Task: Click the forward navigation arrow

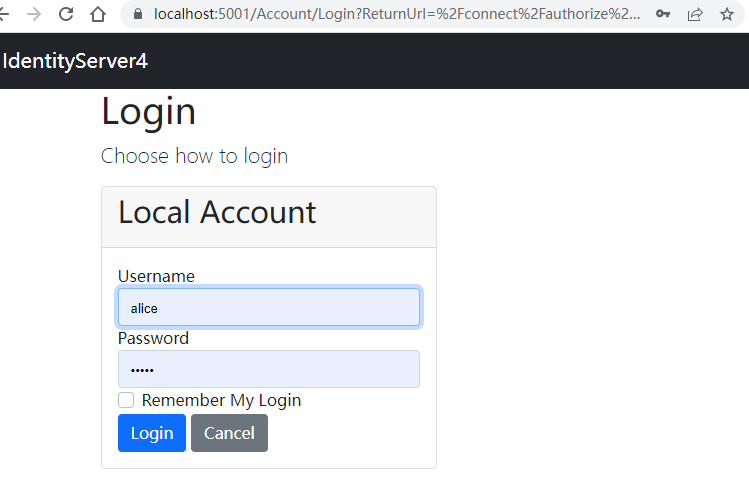Action: pyautogui.click(x=34, y=14)
